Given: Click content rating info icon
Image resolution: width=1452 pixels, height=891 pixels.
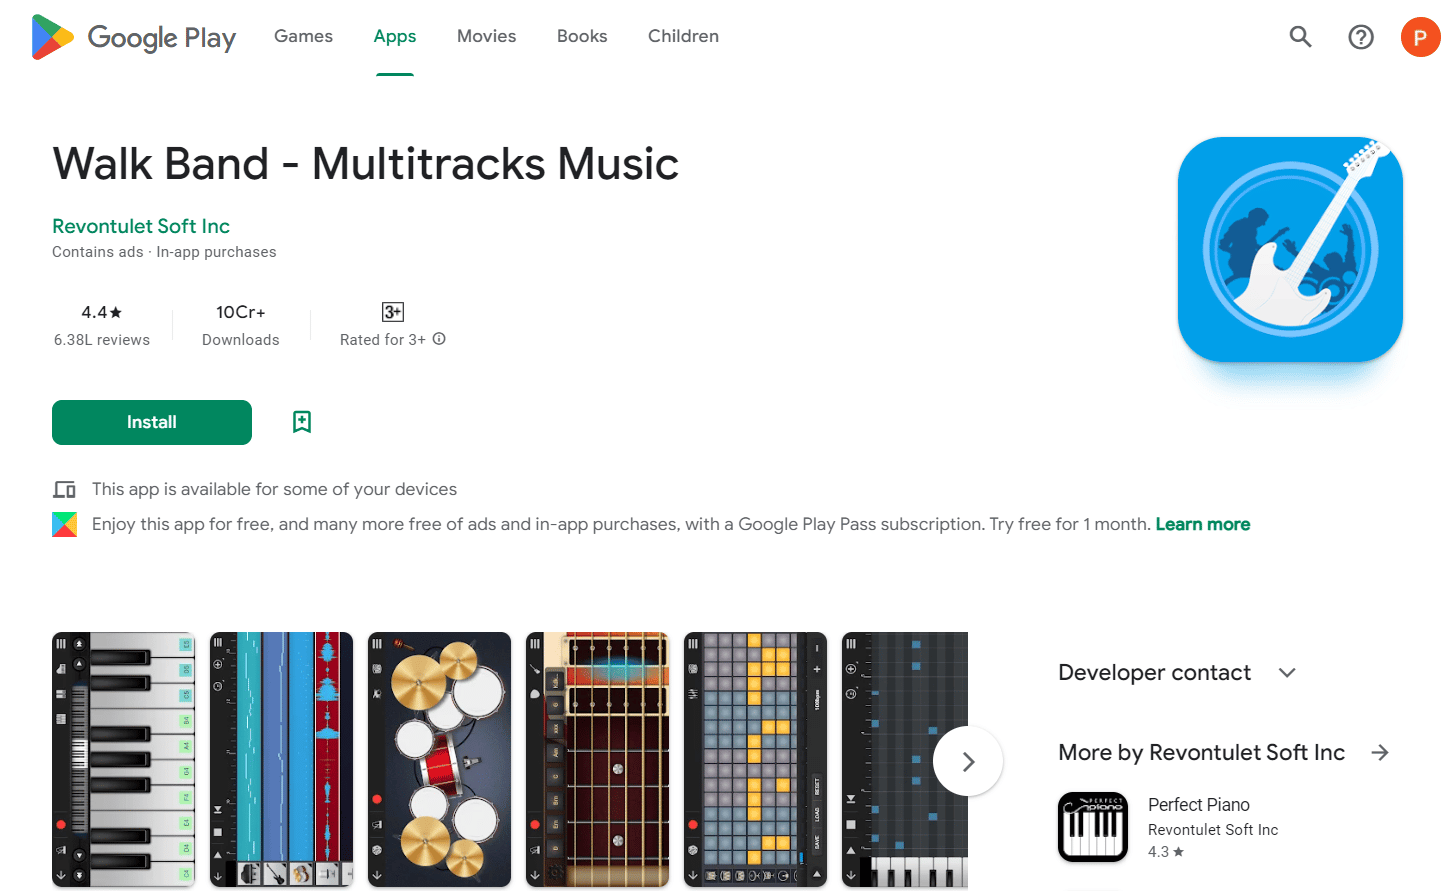Looking at the screenshot, I should (x=439, y=339).
